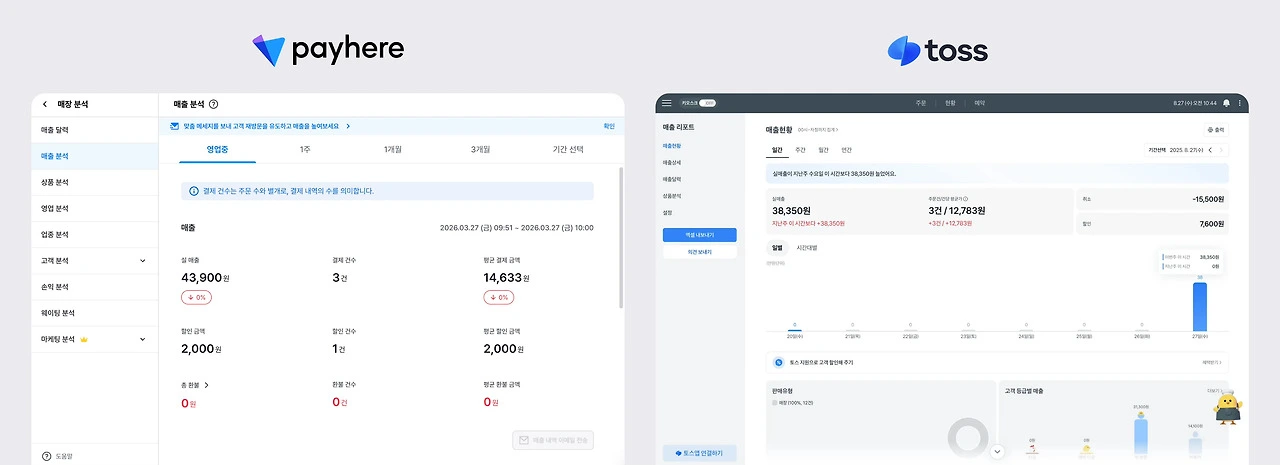Click the toss logo
The image size is (1280, 465).
[937, 50]
